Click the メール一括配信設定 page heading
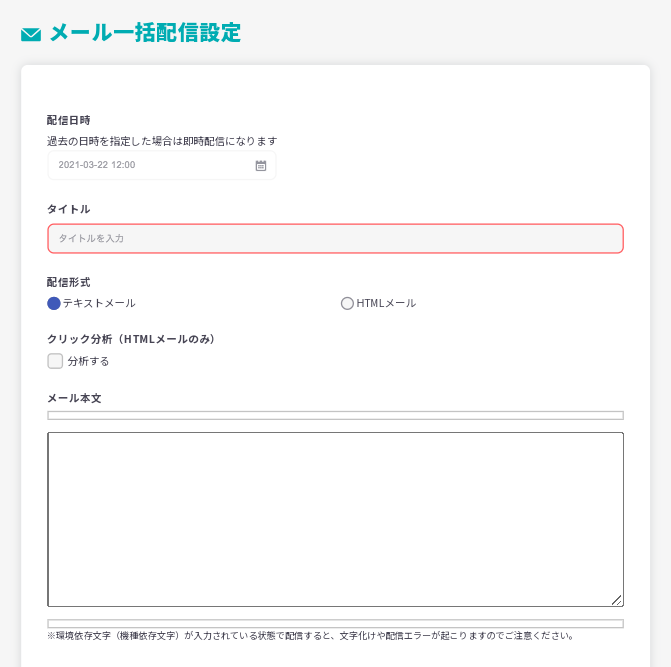The image size is (671, 667). [x=145, y=33]
